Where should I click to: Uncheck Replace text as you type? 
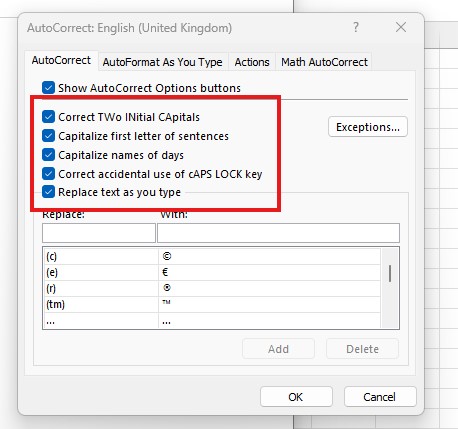click(x=48, y=192)
